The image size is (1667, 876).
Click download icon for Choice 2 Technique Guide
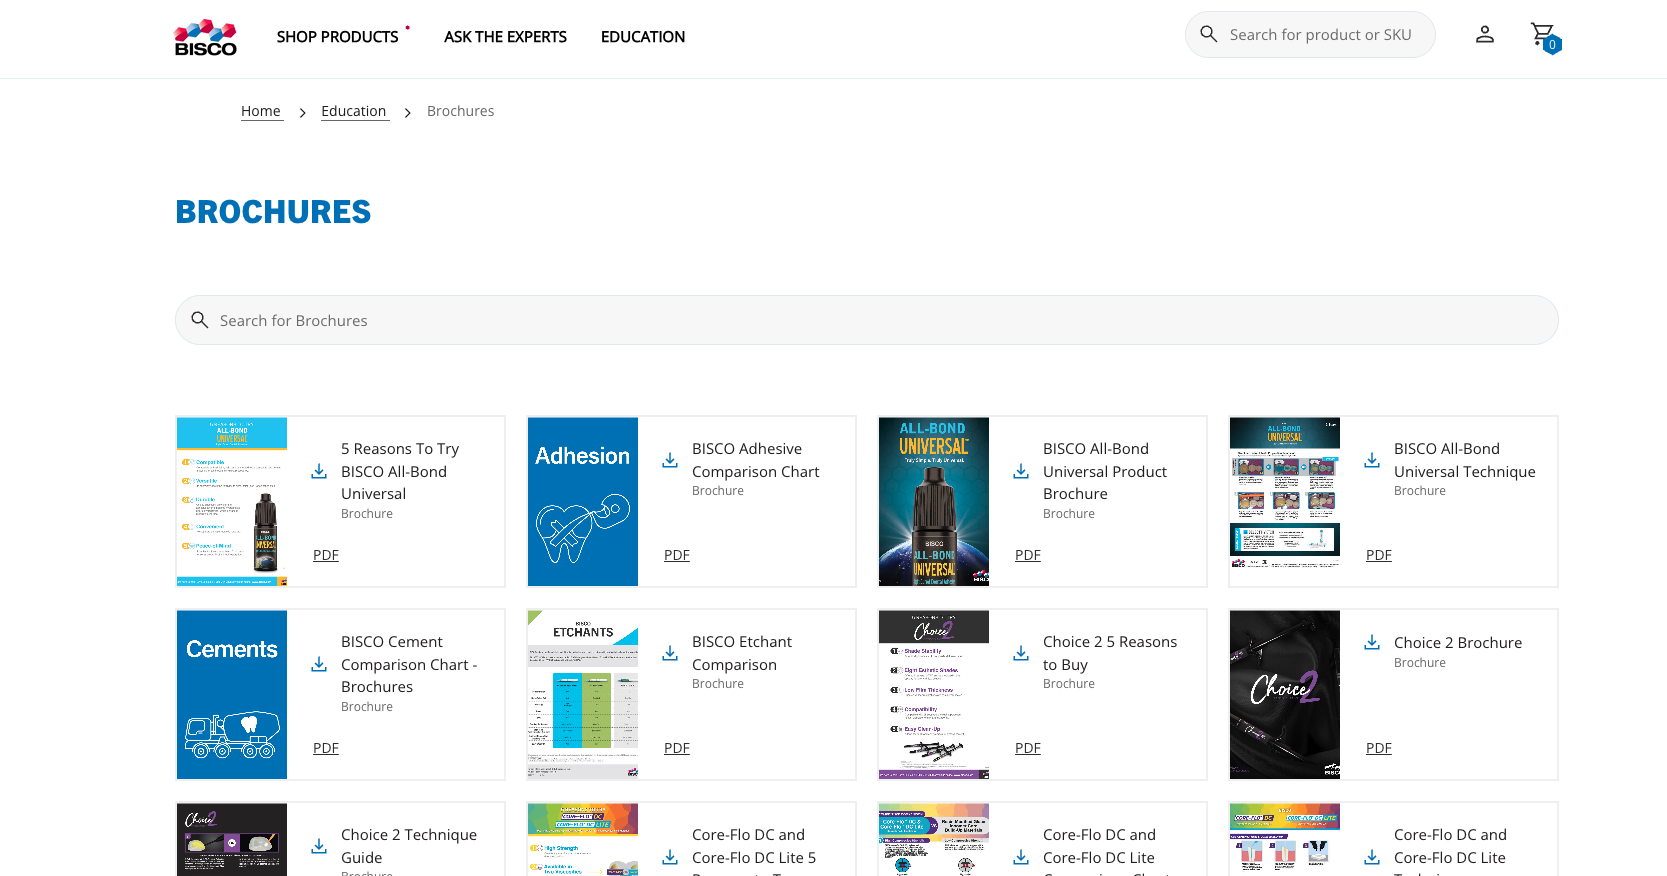[319, 846]
